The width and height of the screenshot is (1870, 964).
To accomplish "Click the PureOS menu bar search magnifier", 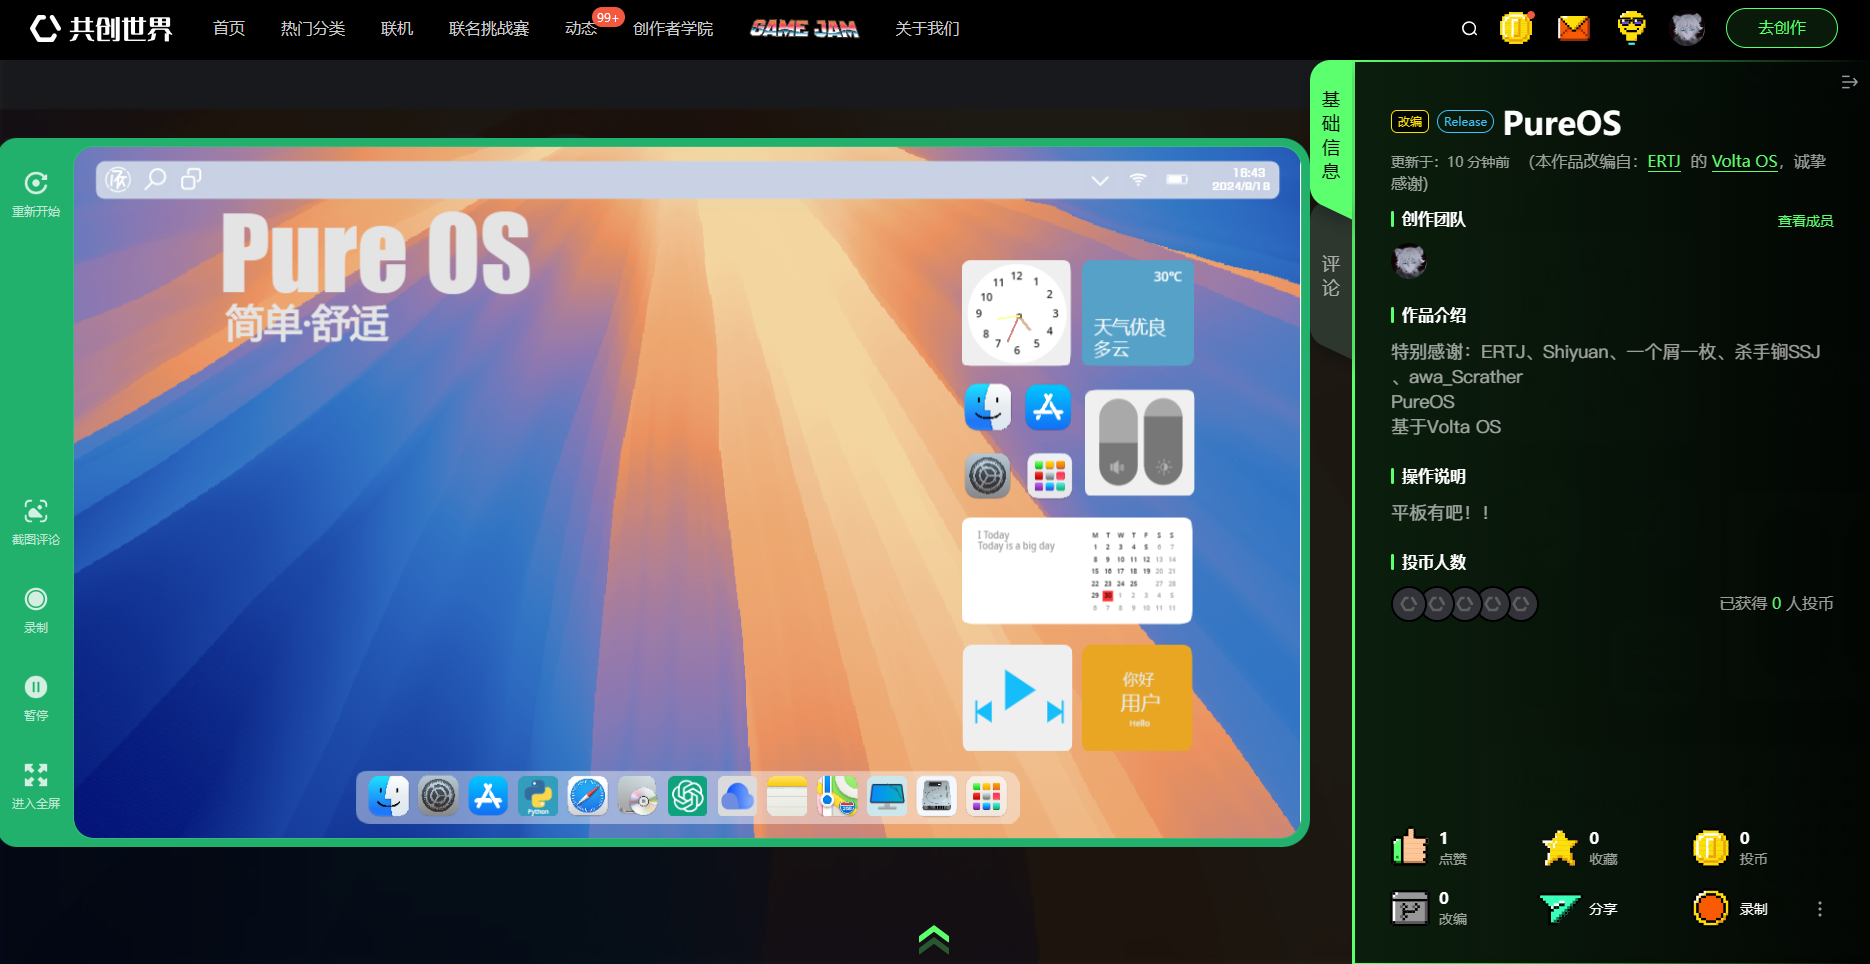I will pos(155,179).
